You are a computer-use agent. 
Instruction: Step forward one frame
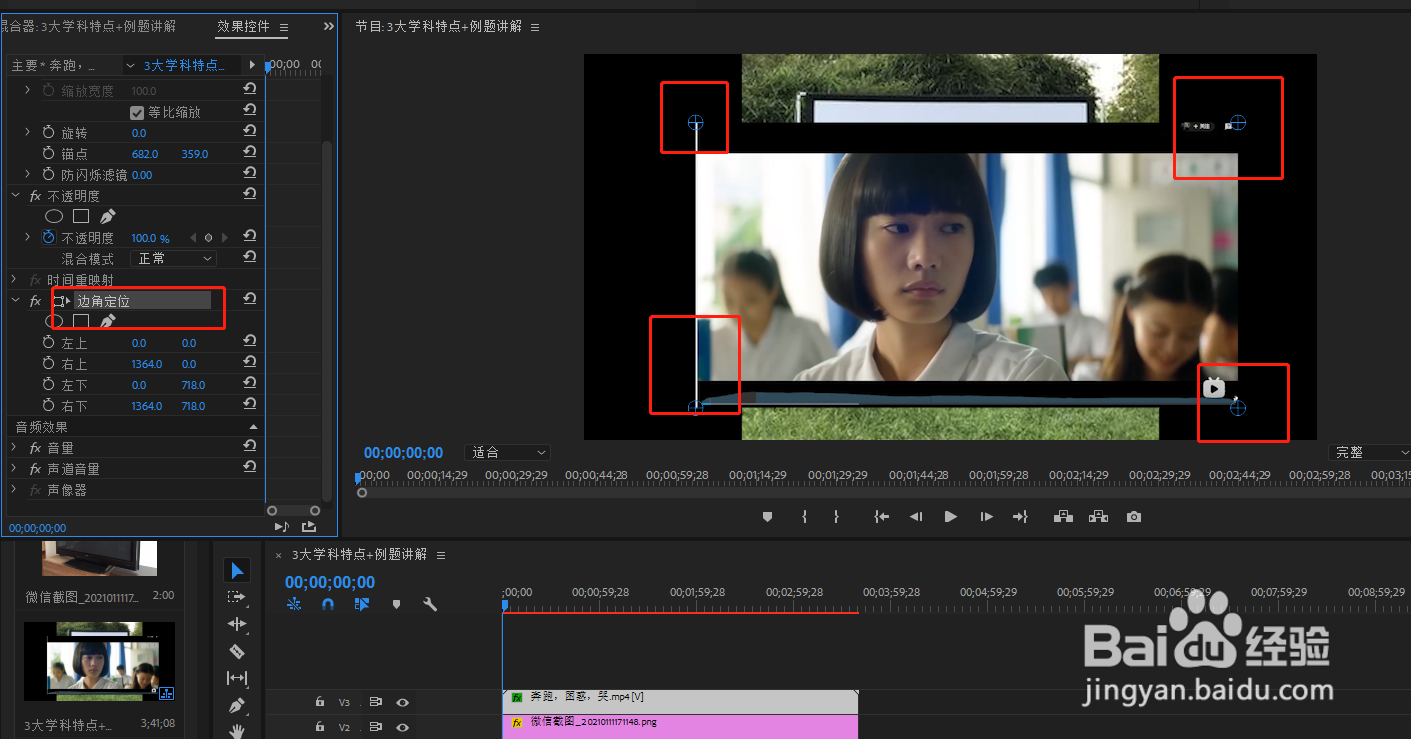[x=986, y=517]
